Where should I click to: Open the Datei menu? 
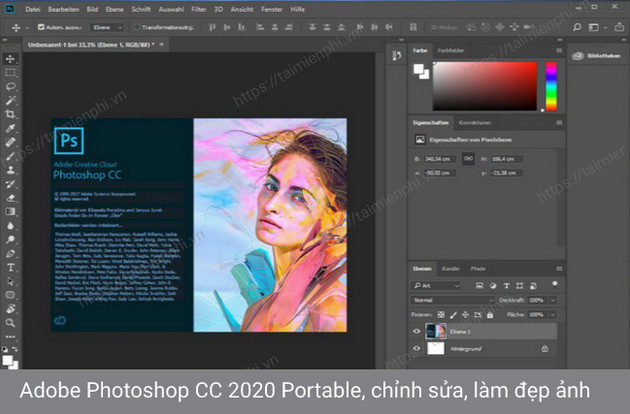[x=33, y=9]
